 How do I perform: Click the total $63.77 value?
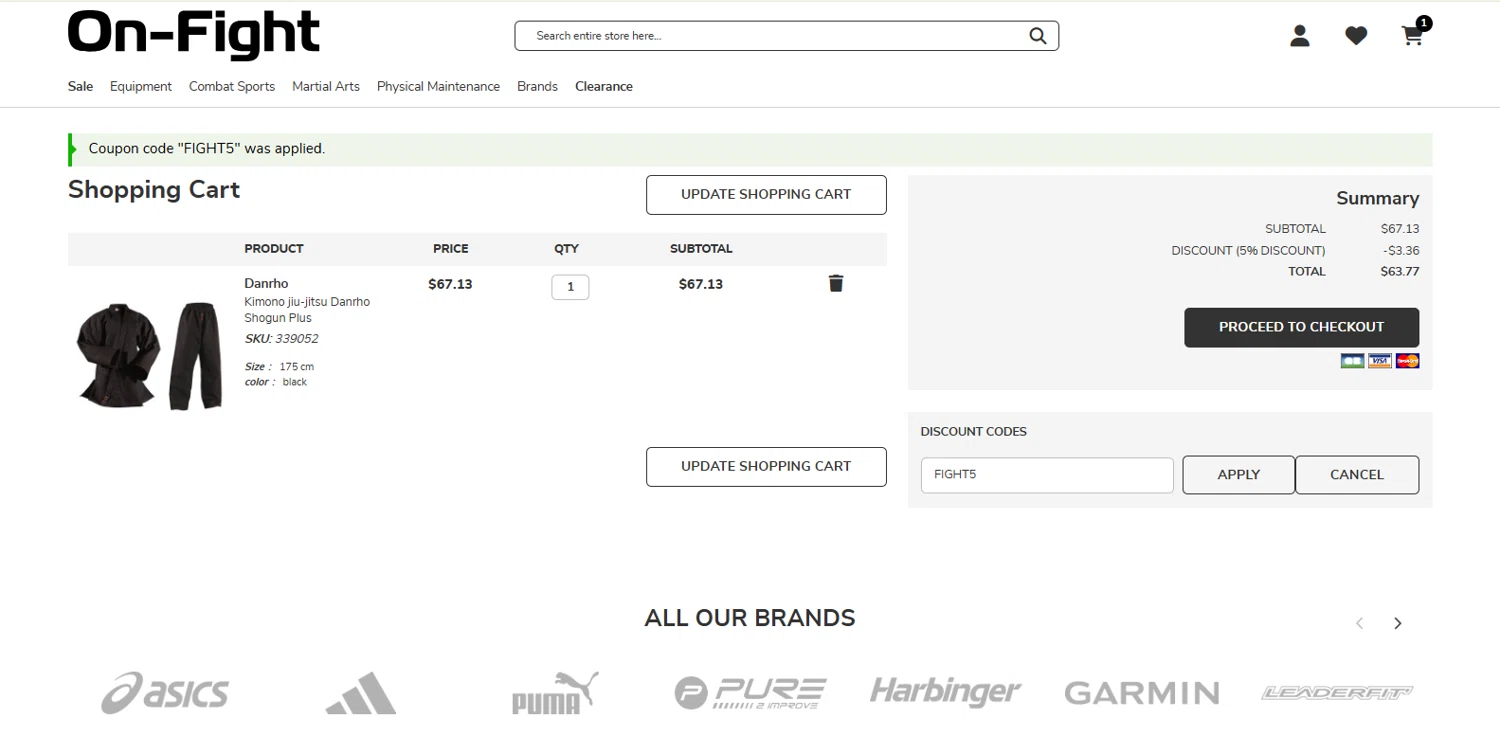point(1400,271)
